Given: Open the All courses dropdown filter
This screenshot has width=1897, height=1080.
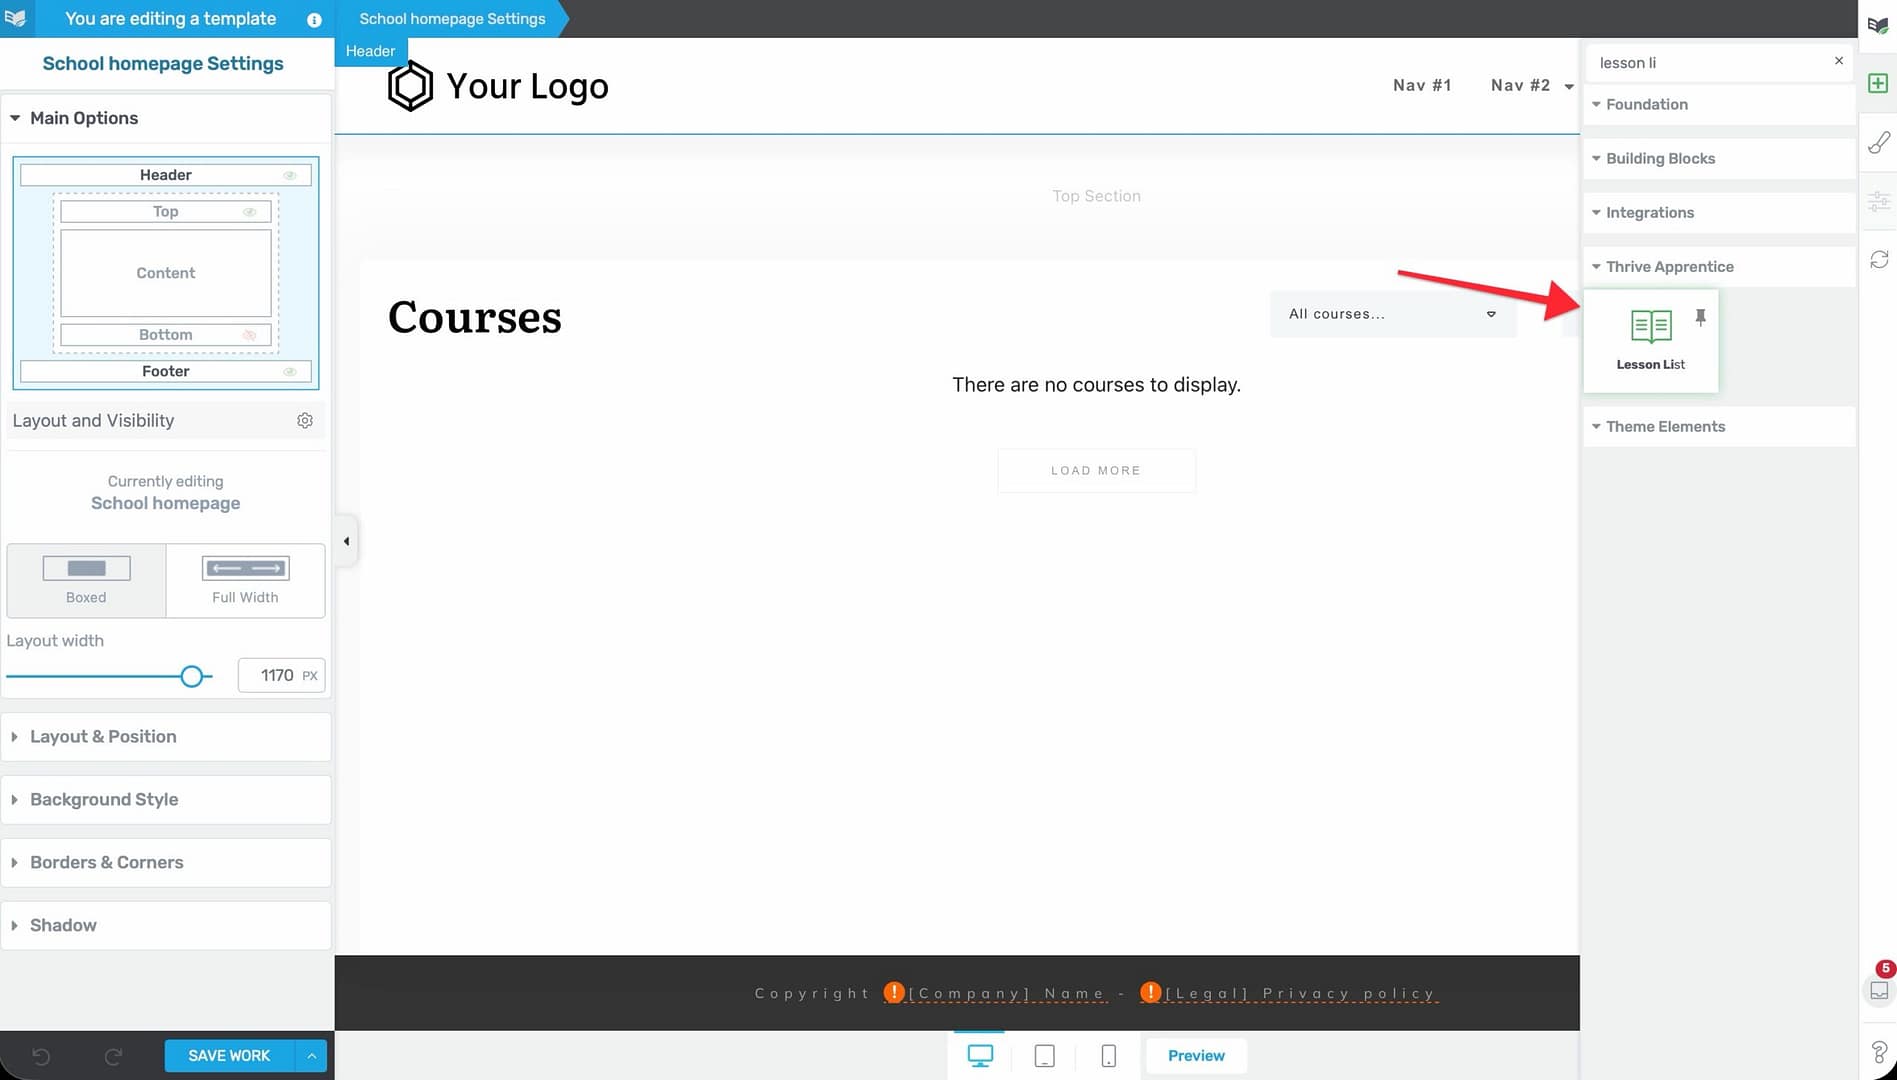Looking at the screenshot, I should point(1392,314).
